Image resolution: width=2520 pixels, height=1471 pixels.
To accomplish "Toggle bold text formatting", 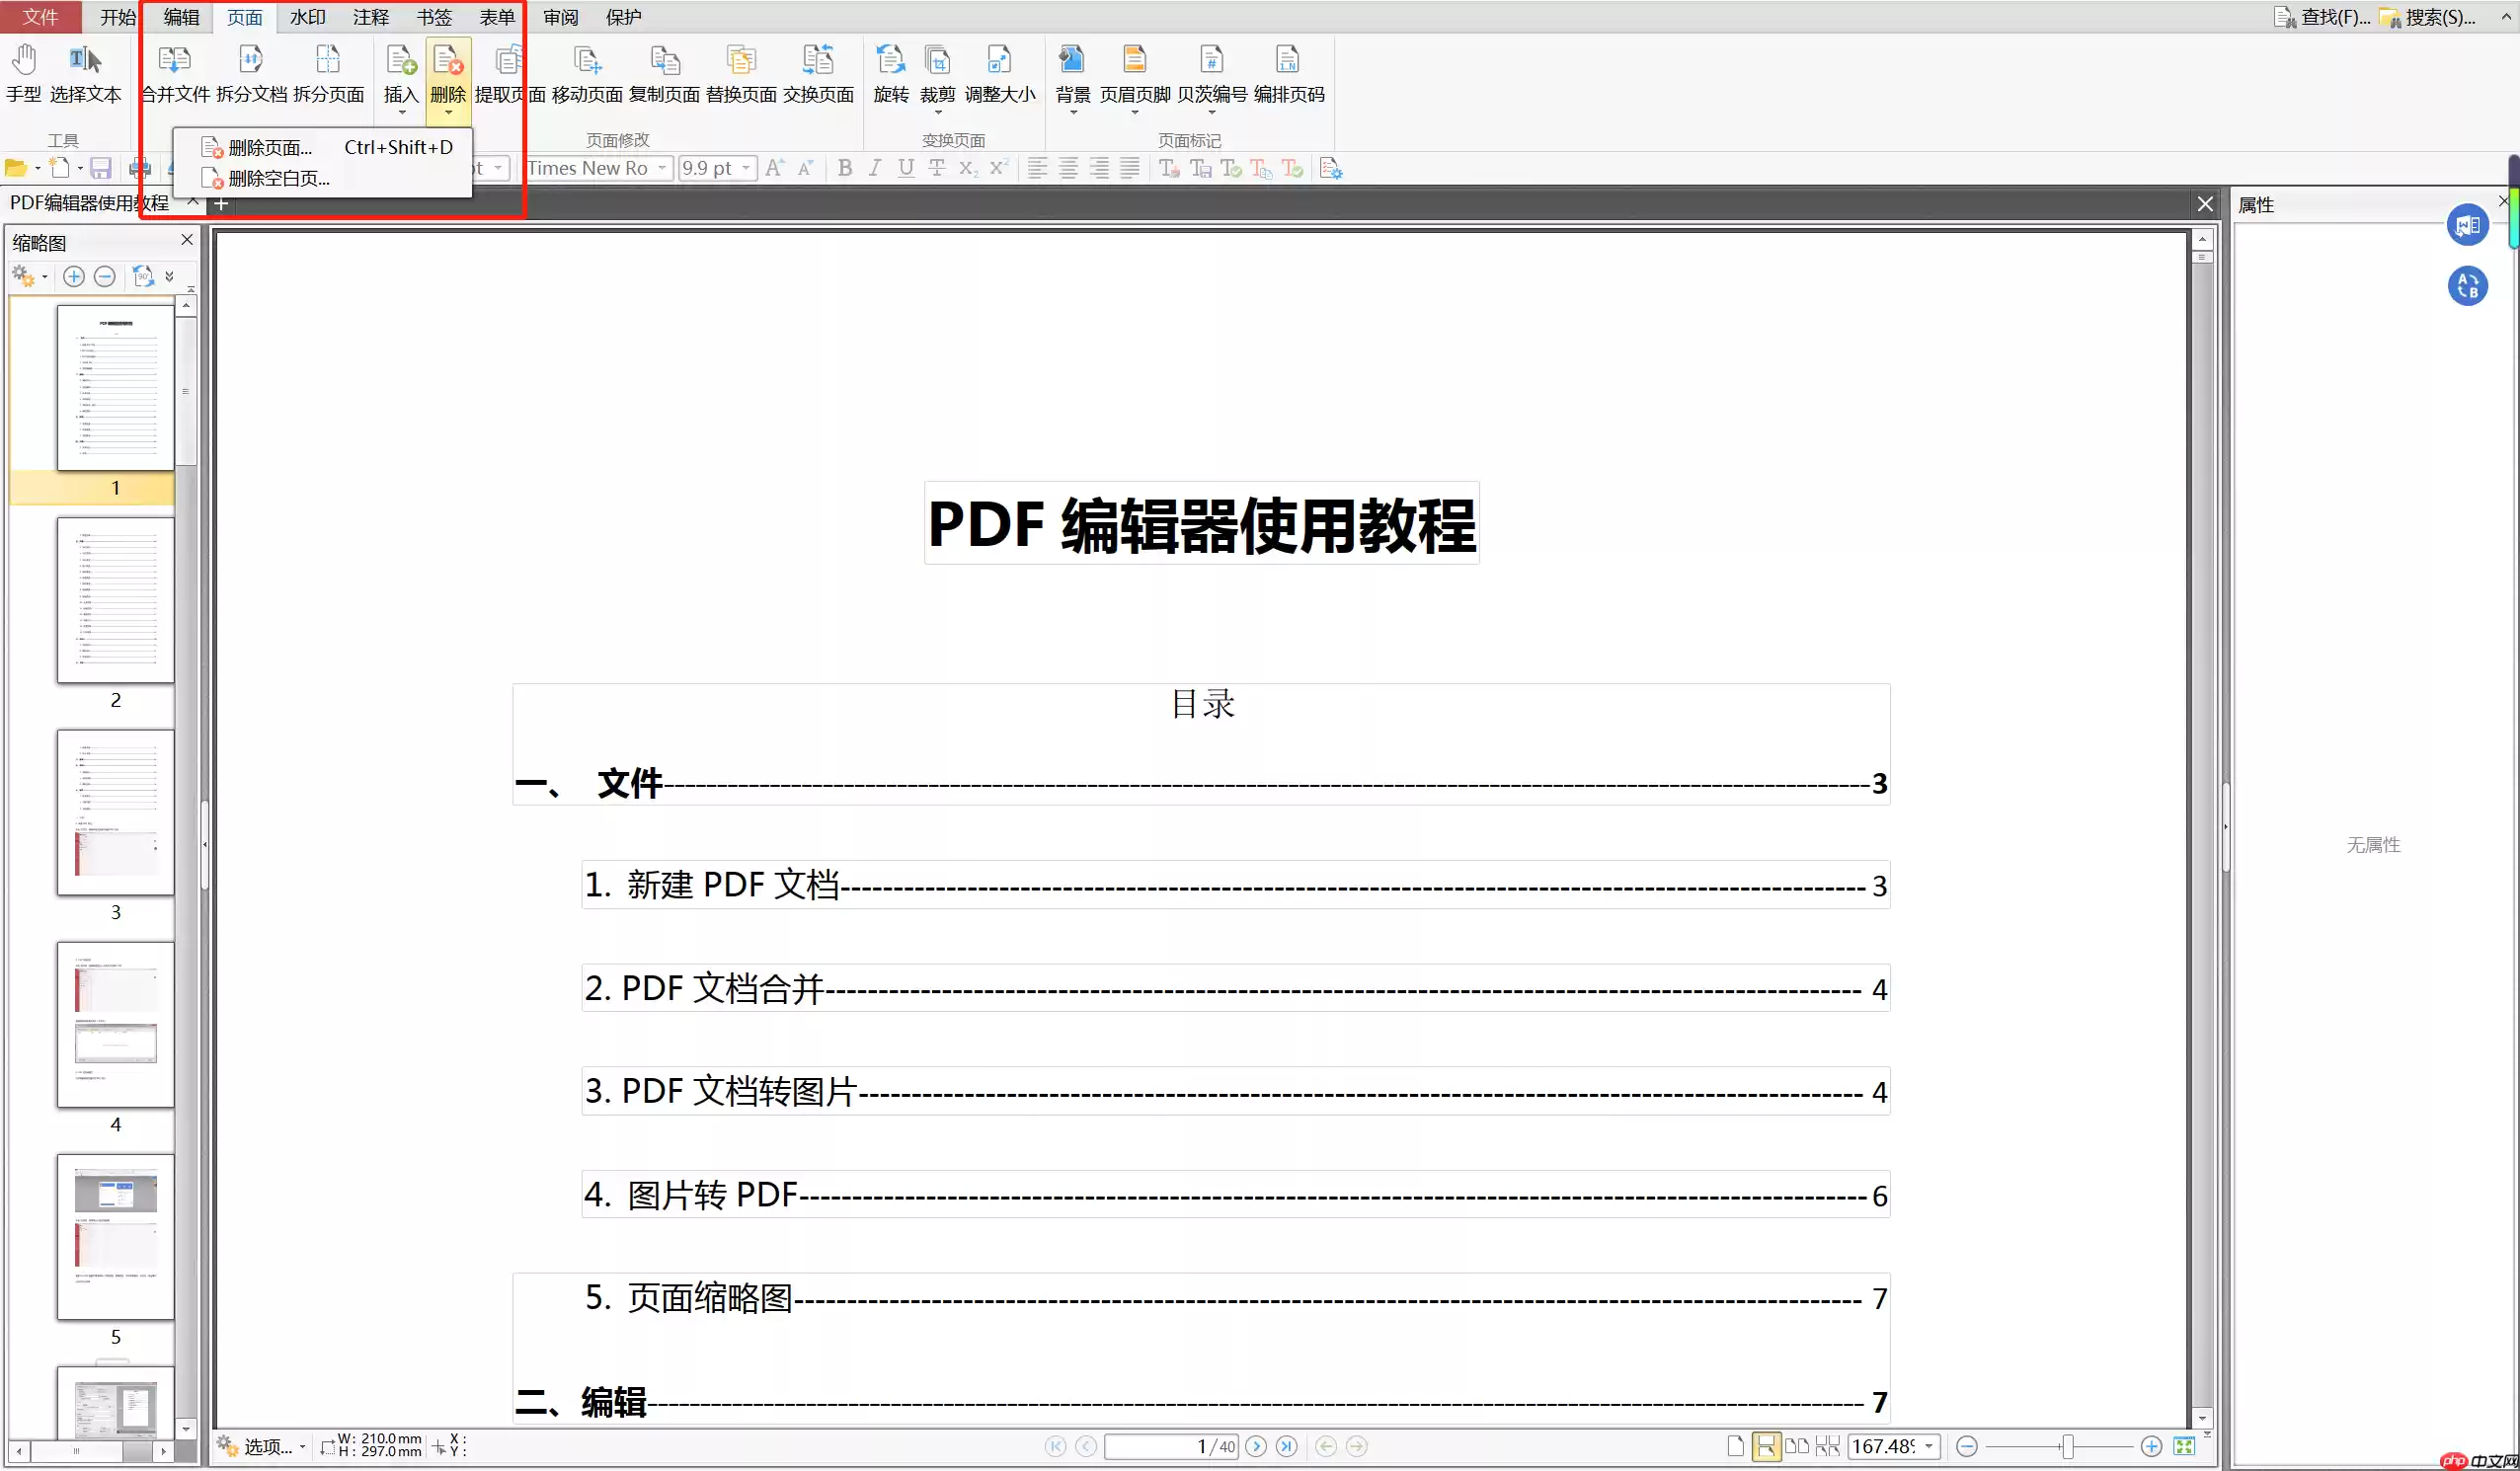I will coord(844,168).
